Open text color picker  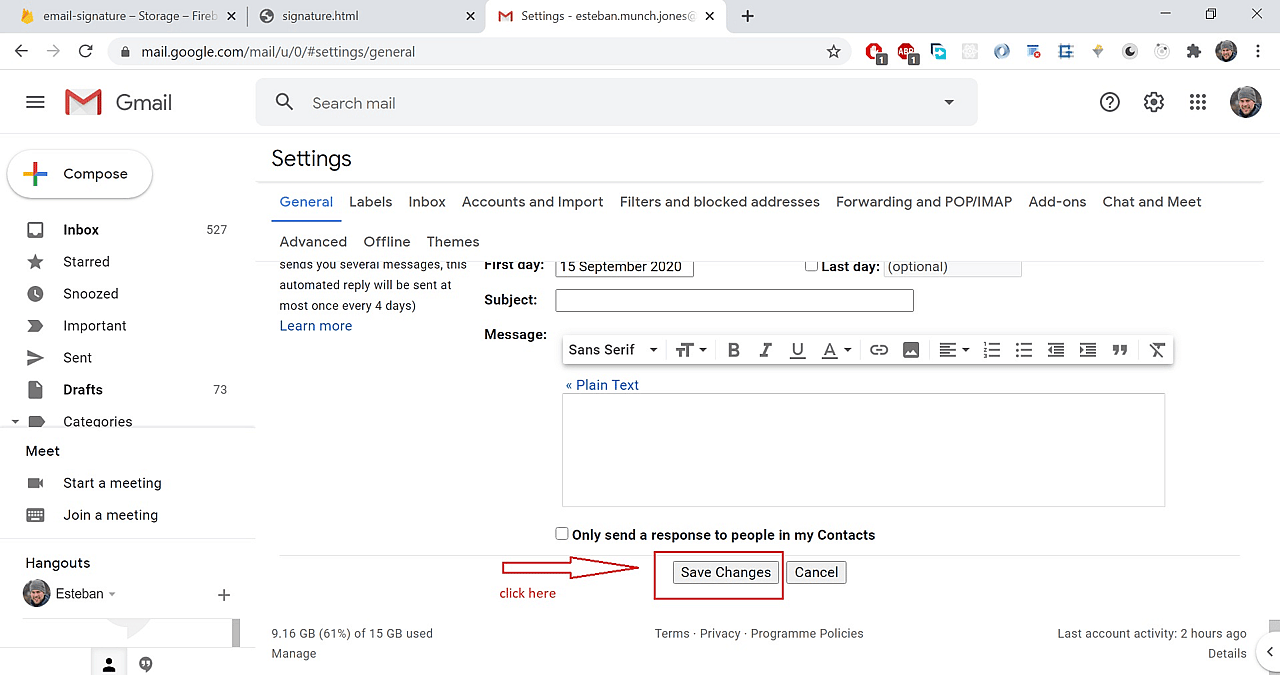tap(835, 350)
